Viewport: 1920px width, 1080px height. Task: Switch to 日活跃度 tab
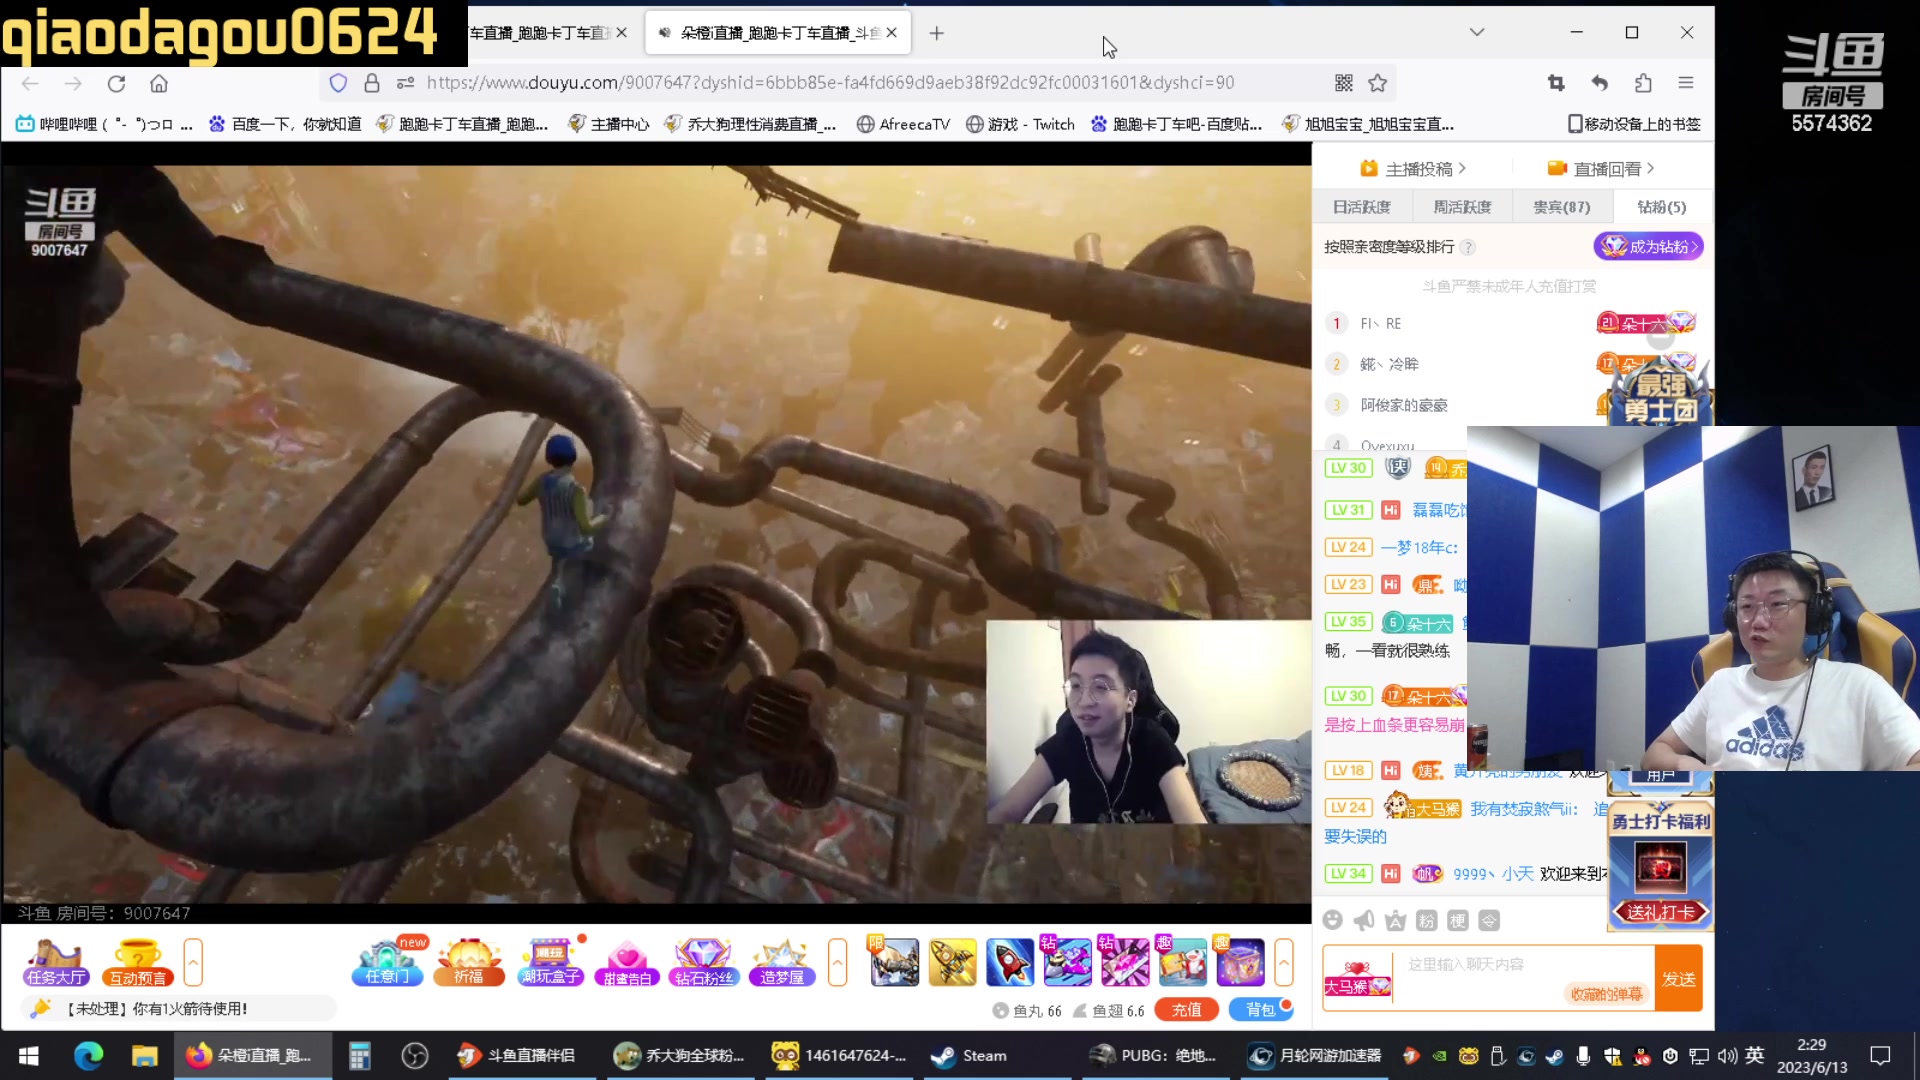(x=1362, y=207)
